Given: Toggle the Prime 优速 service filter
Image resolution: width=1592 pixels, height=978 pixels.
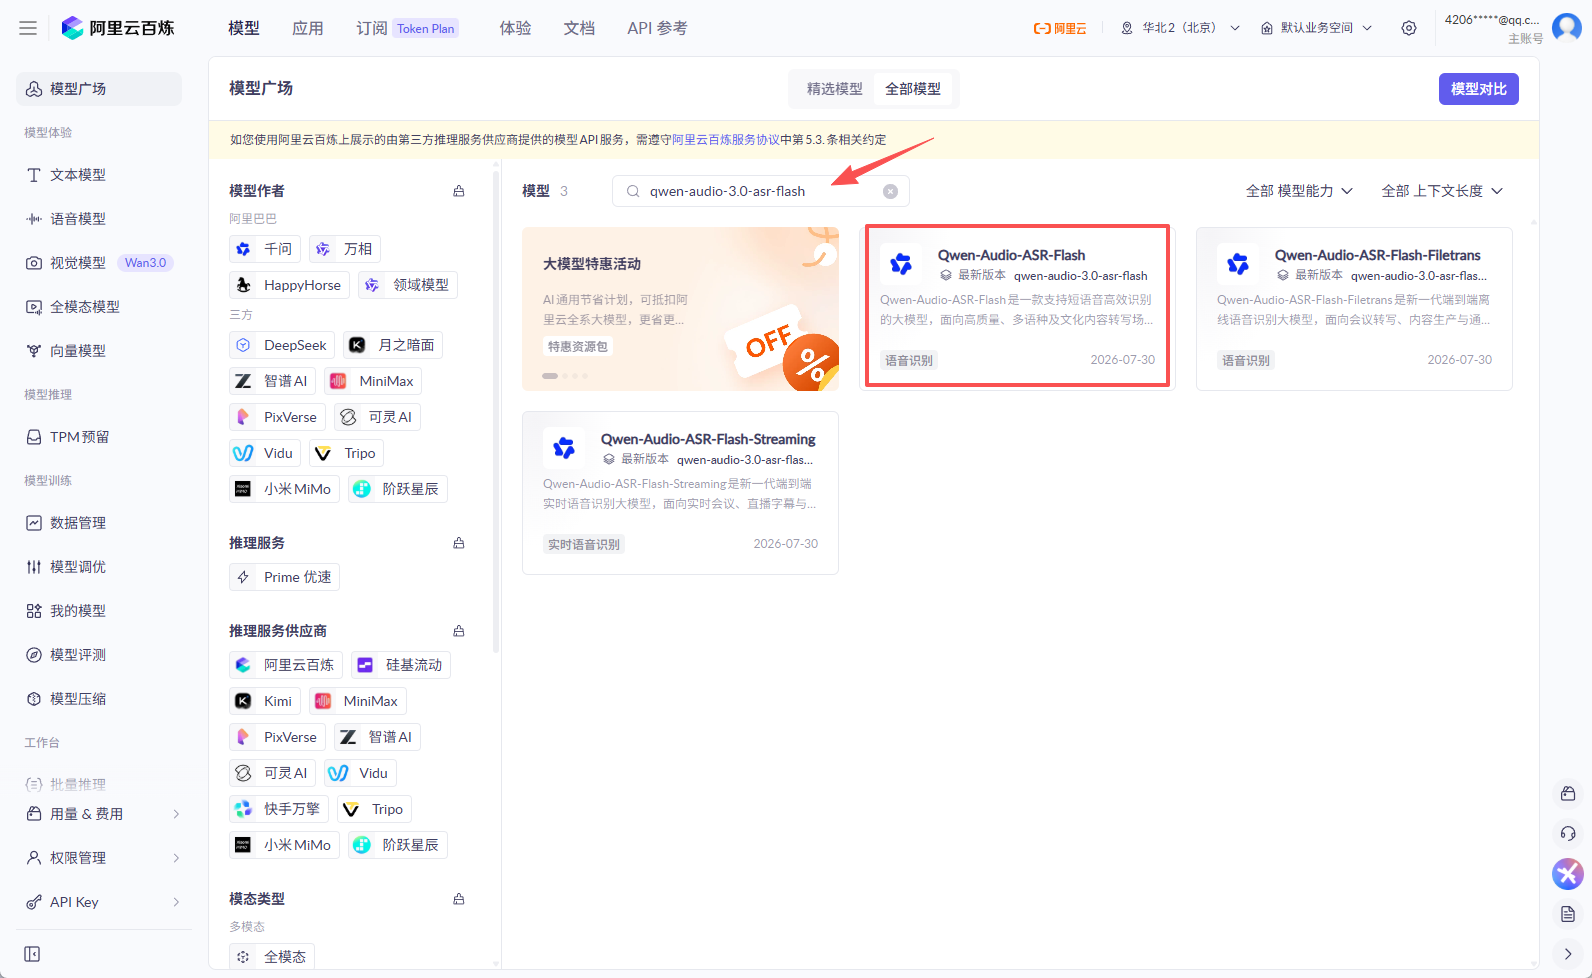Looking at the screenshot, I should [x=284, y=577].
